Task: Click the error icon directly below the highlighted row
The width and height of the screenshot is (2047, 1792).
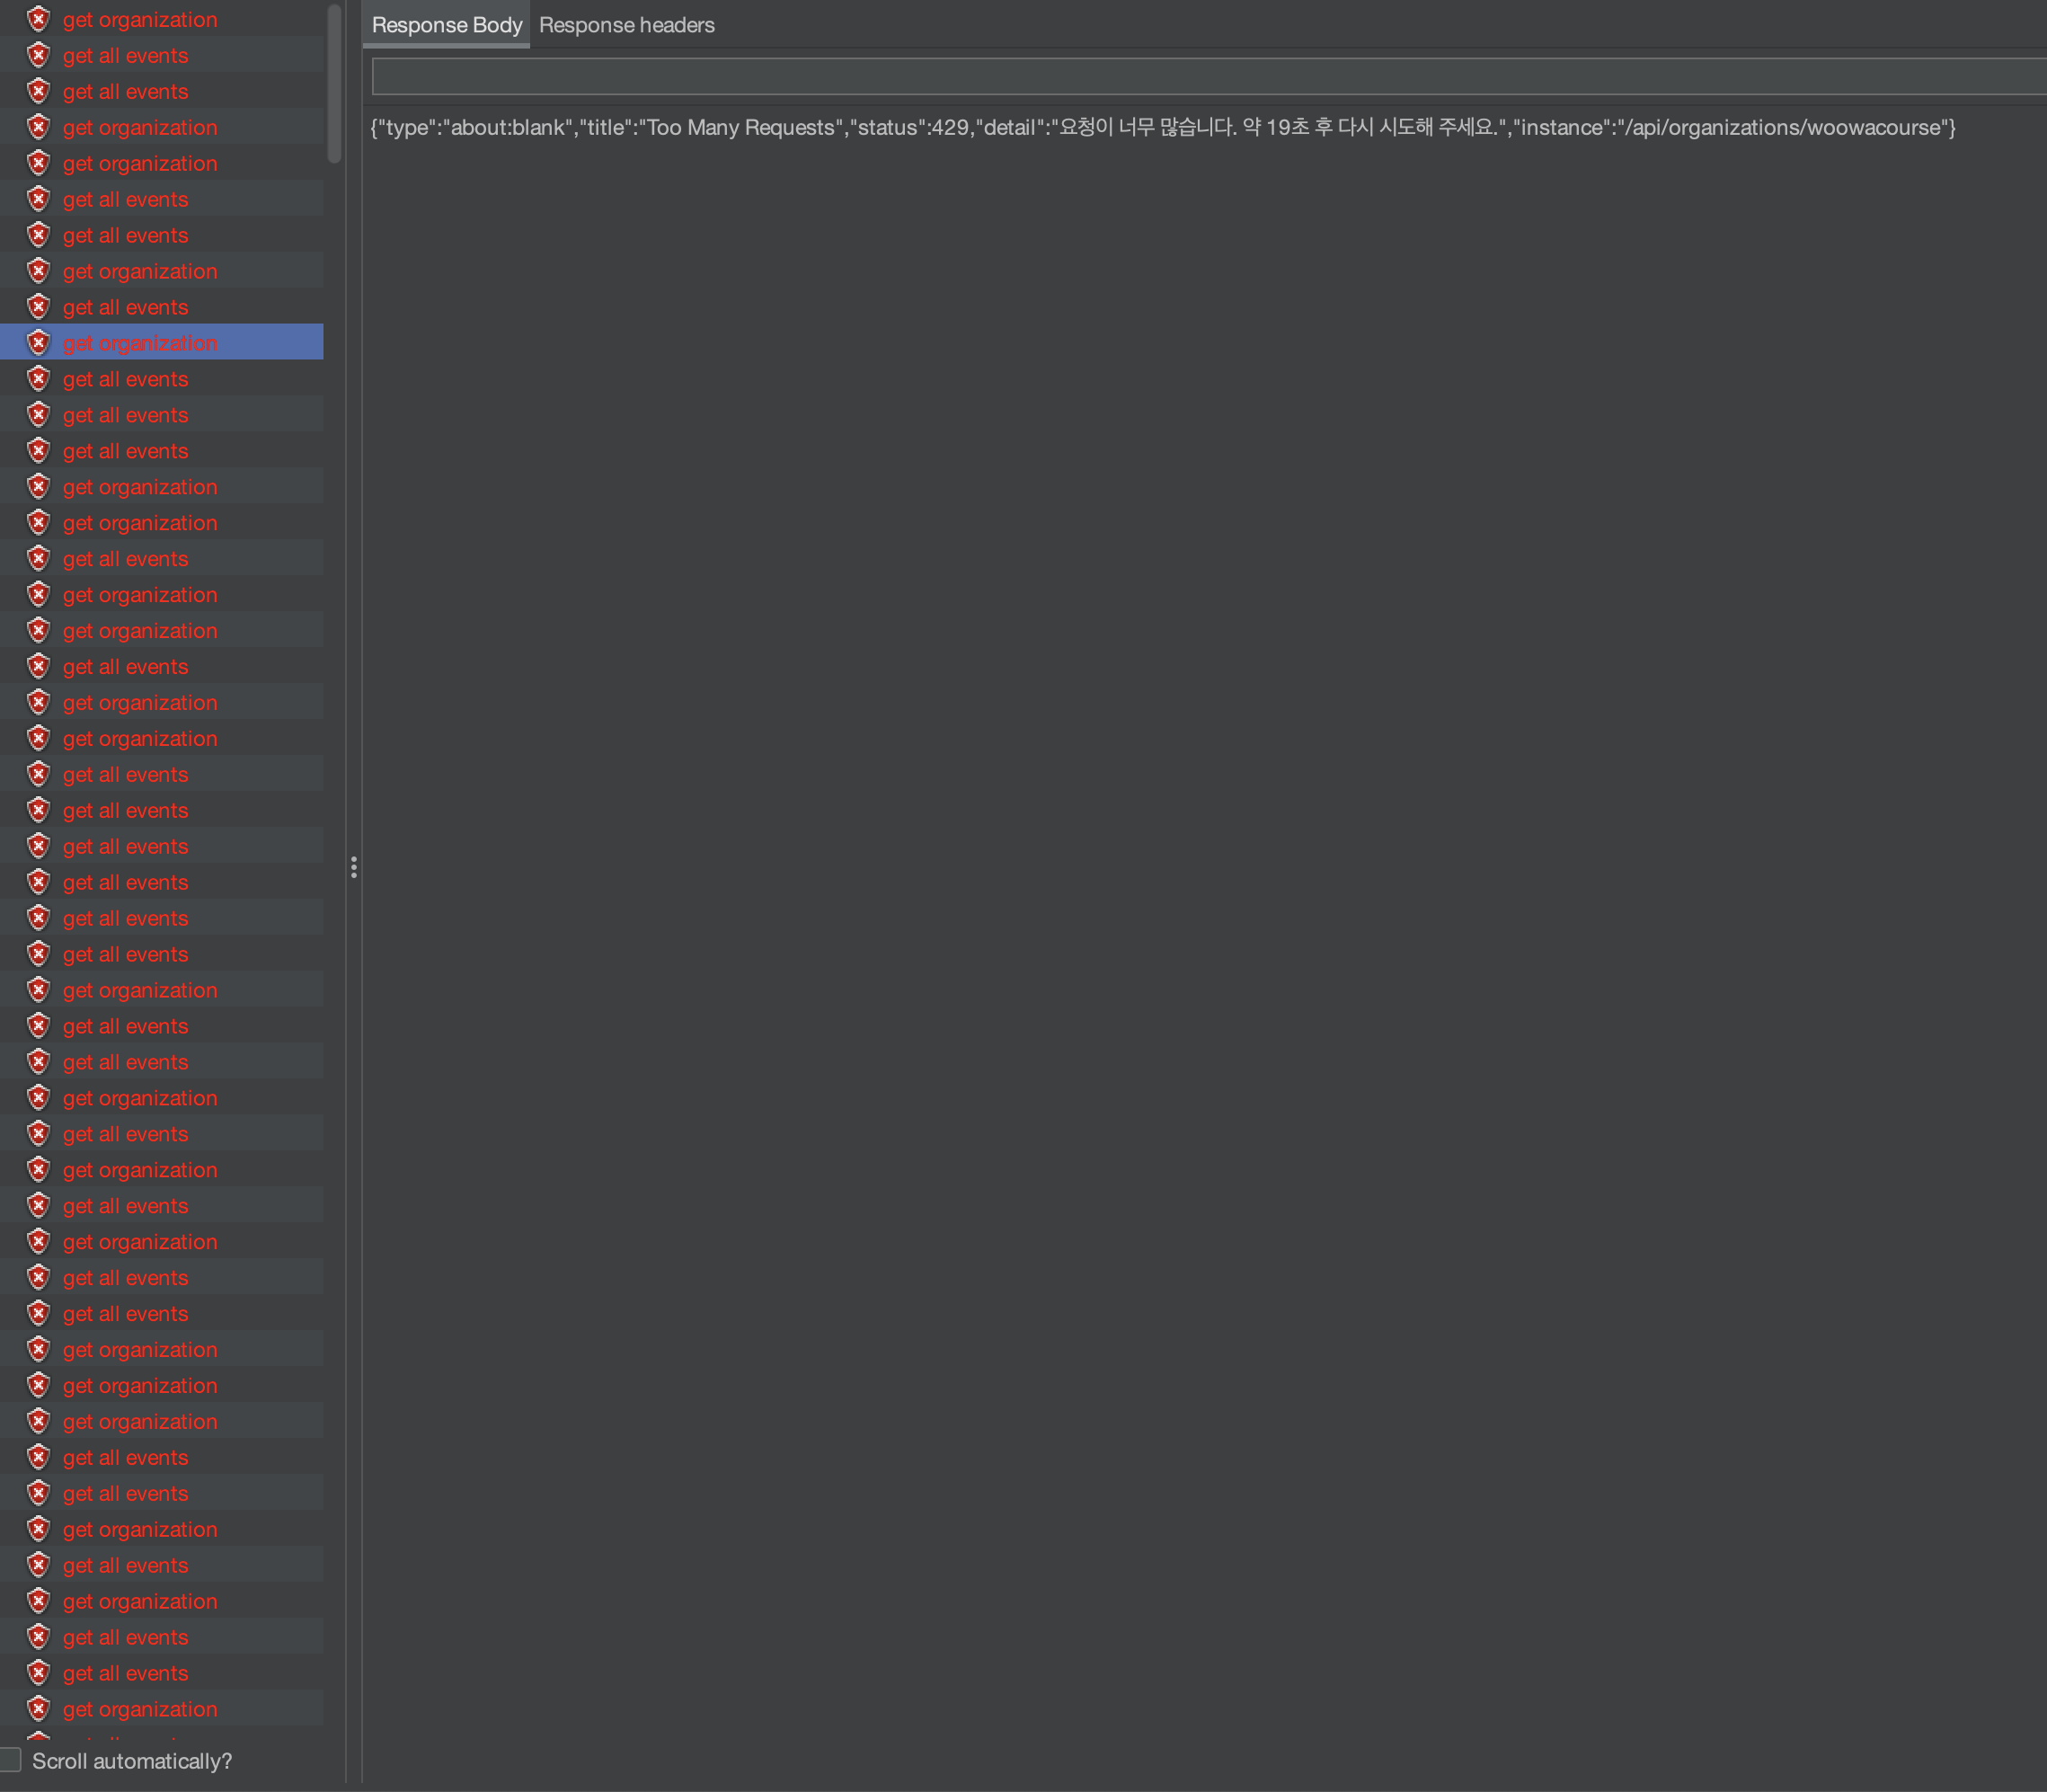Action: pos(38,379)
